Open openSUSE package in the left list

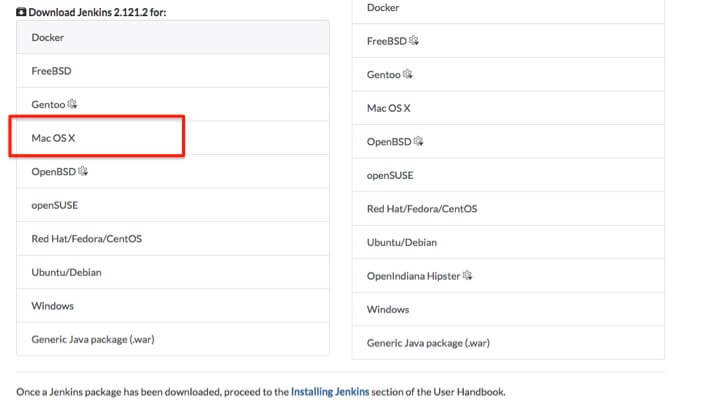[x=54, y=205]
